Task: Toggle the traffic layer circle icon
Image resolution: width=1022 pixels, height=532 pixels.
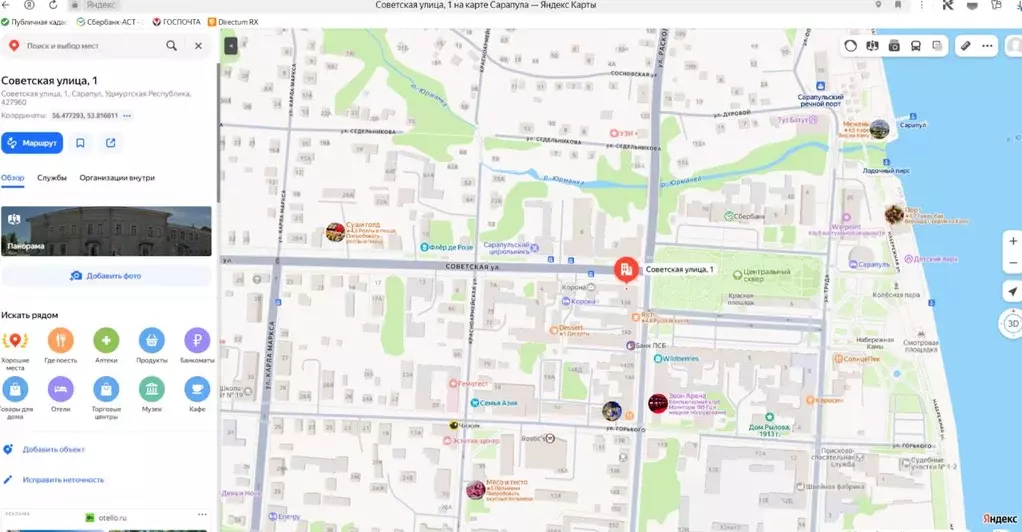Action: coord(851,46)
